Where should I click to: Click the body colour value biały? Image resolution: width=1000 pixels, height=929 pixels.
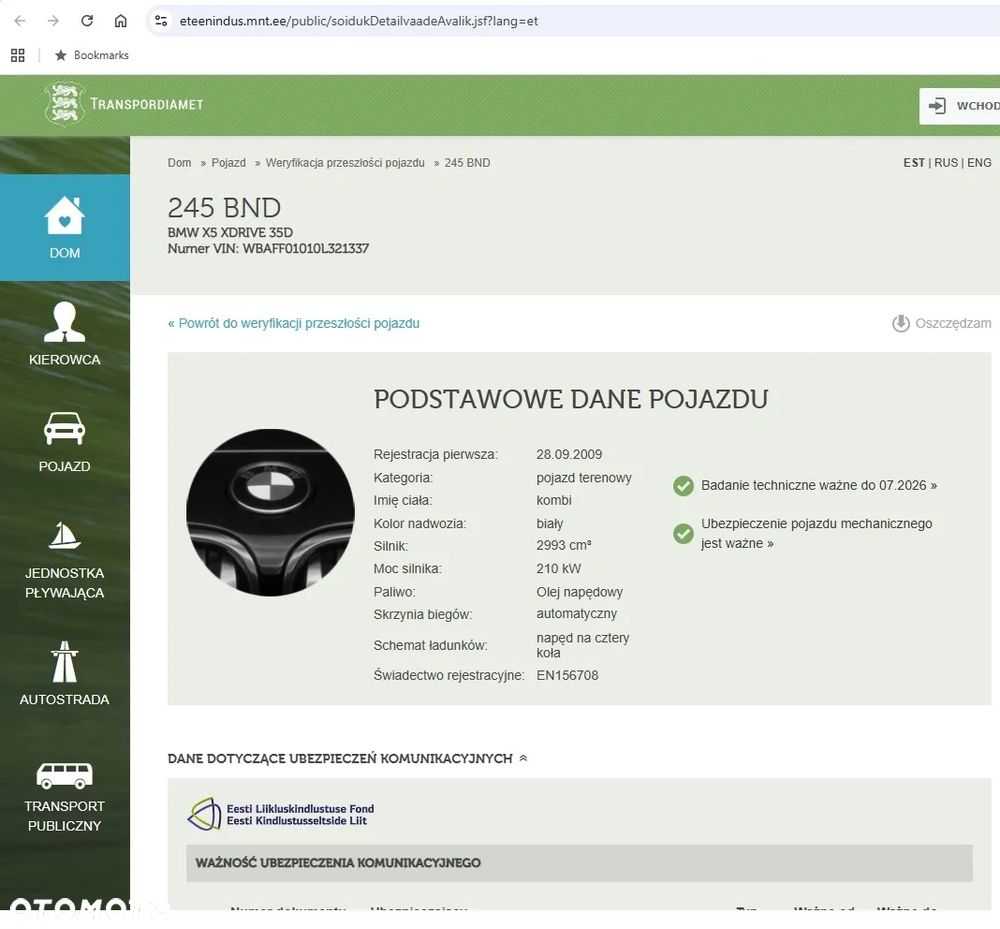pyautogui.click(x=550, y=523)
